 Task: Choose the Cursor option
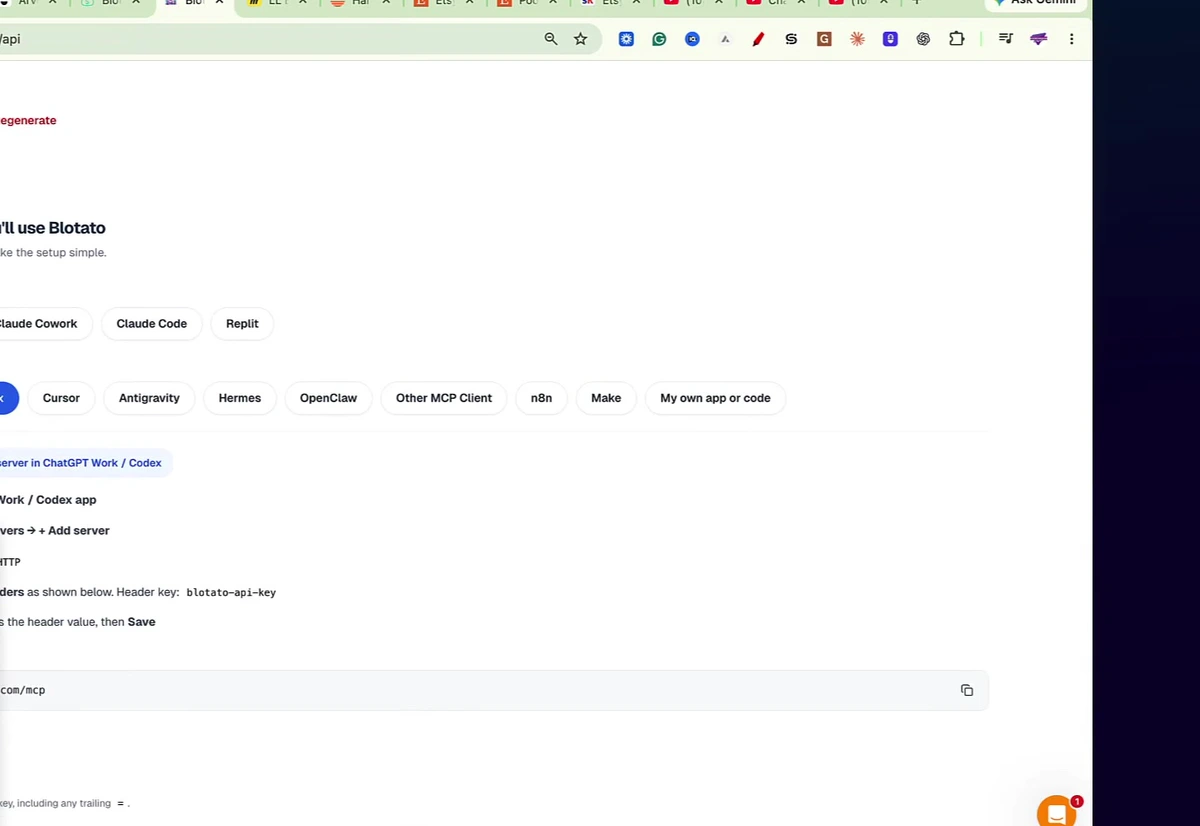(61, 398)
